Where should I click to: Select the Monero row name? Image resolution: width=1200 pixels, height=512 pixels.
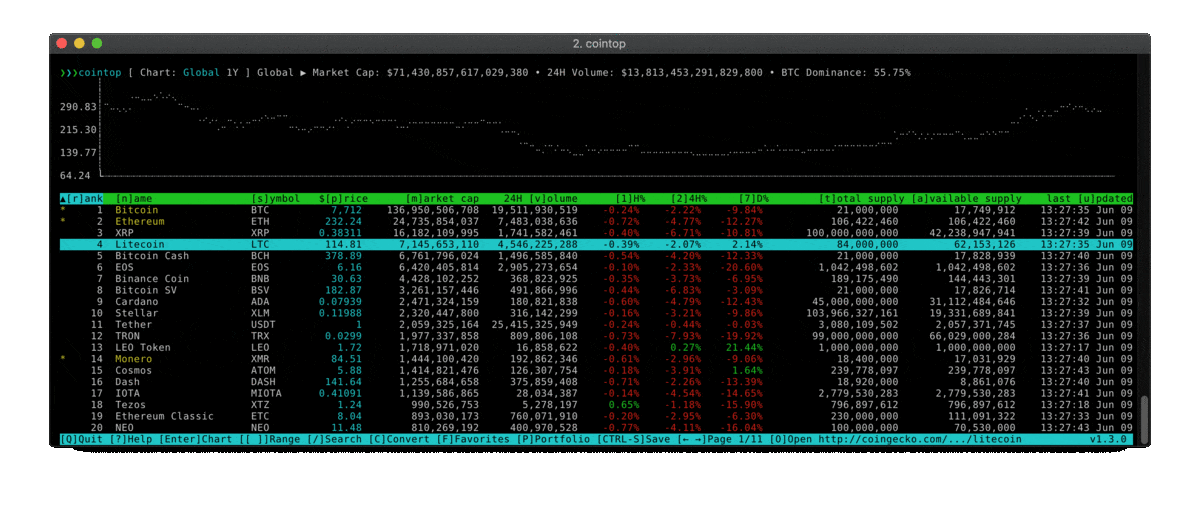(x=134, y=359)
